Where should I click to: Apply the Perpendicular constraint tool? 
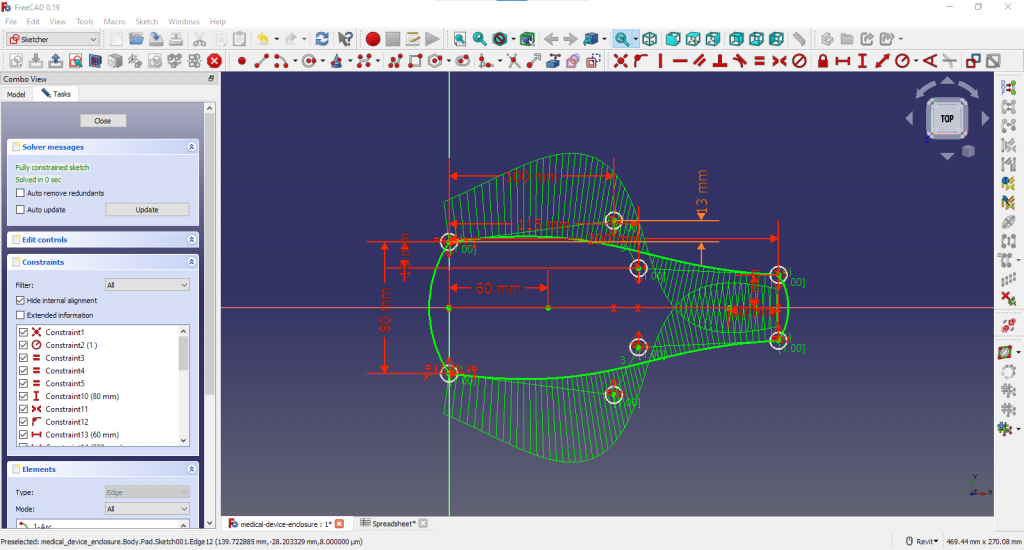tap(720, 61)
